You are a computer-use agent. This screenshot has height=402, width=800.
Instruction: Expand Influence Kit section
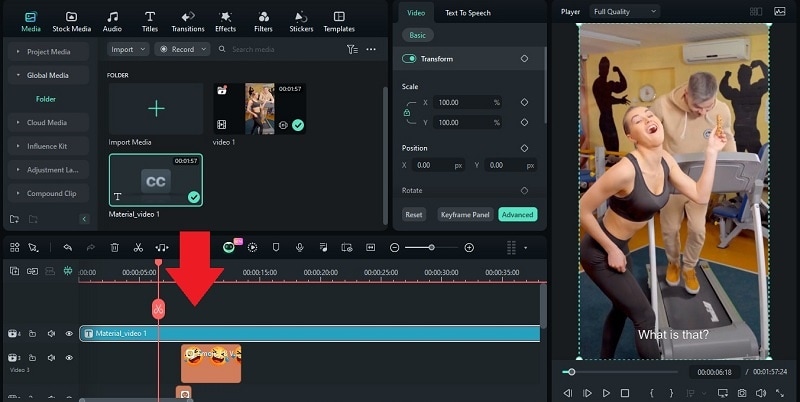(48, 146)
